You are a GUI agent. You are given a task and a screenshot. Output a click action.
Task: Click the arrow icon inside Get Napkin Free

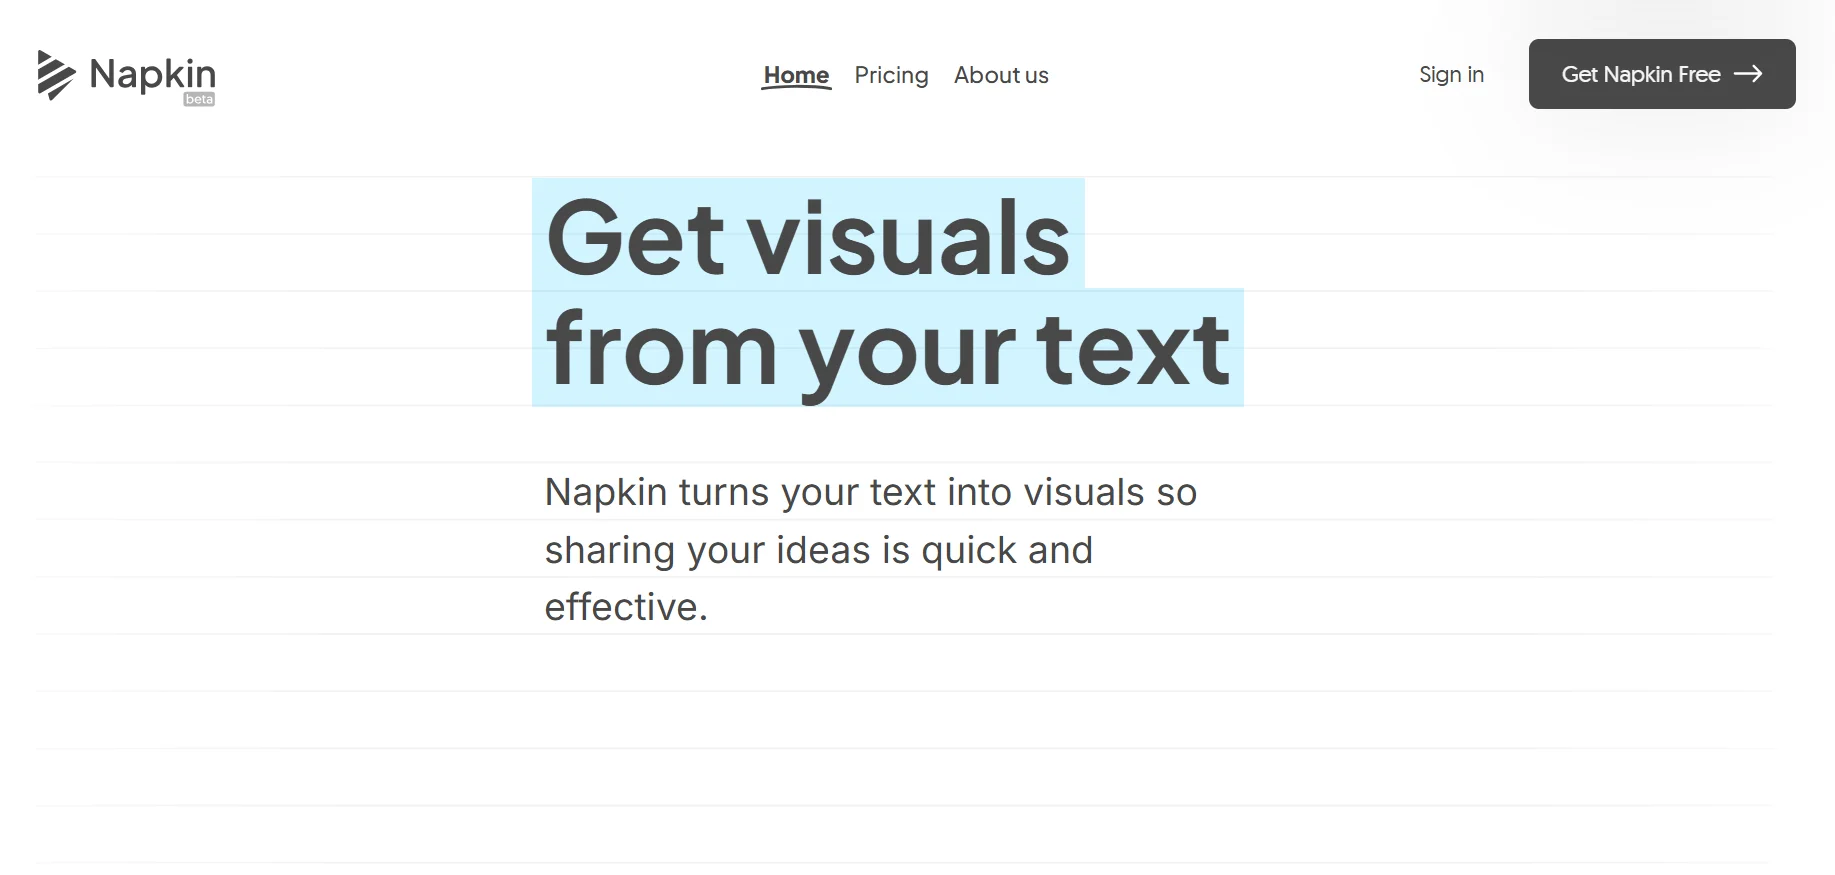(1748, 73)
